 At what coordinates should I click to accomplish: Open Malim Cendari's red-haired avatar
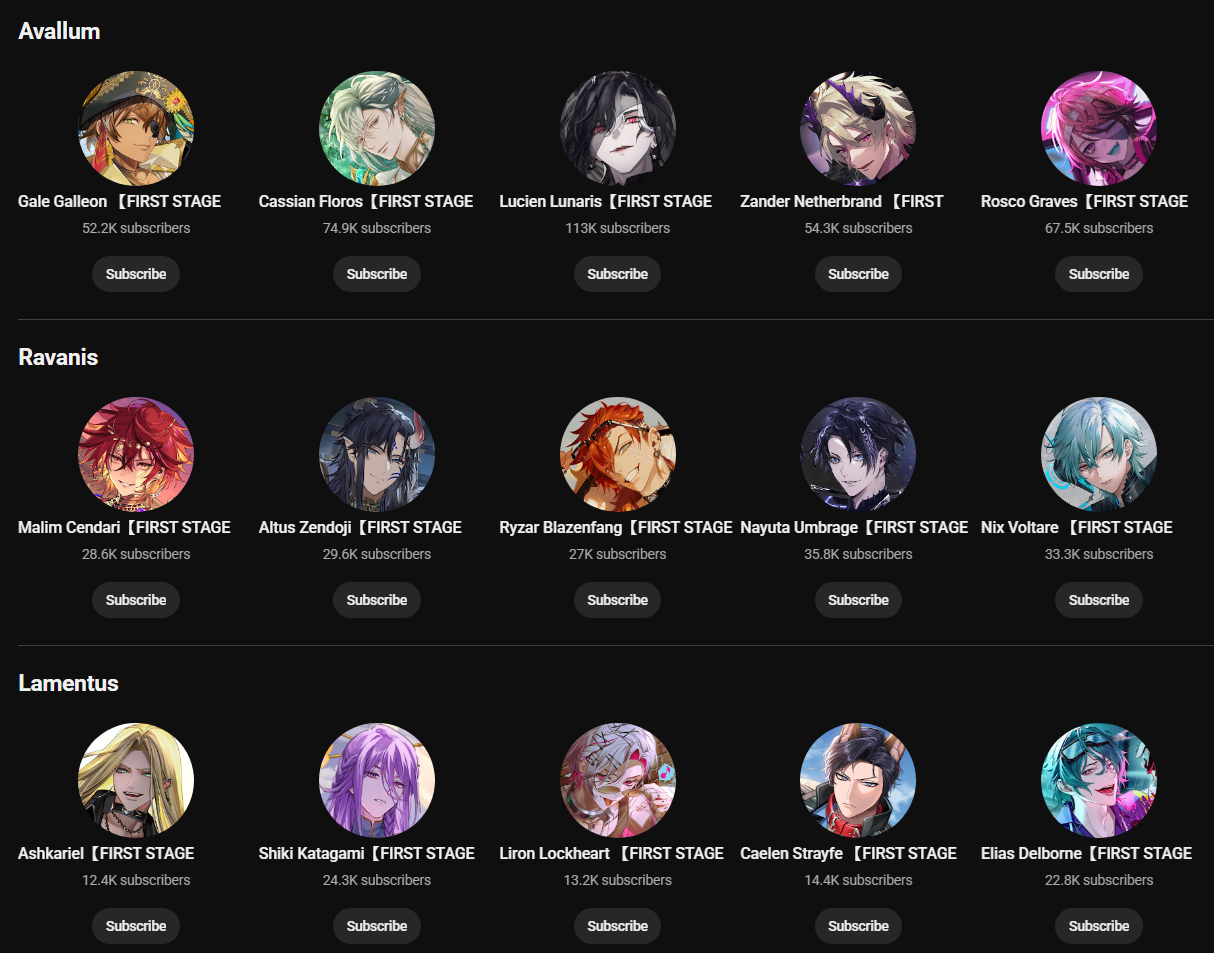coord(136,454)
